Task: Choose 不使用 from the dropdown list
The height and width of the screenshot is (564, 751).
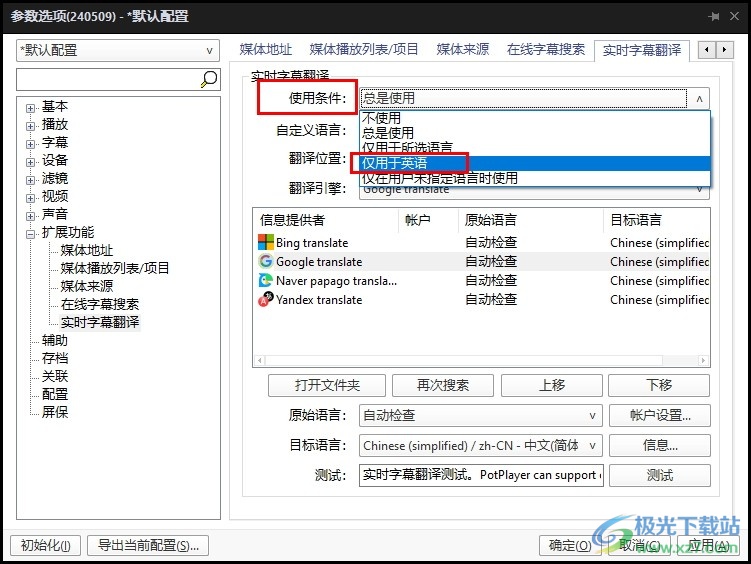Action: 535,118
